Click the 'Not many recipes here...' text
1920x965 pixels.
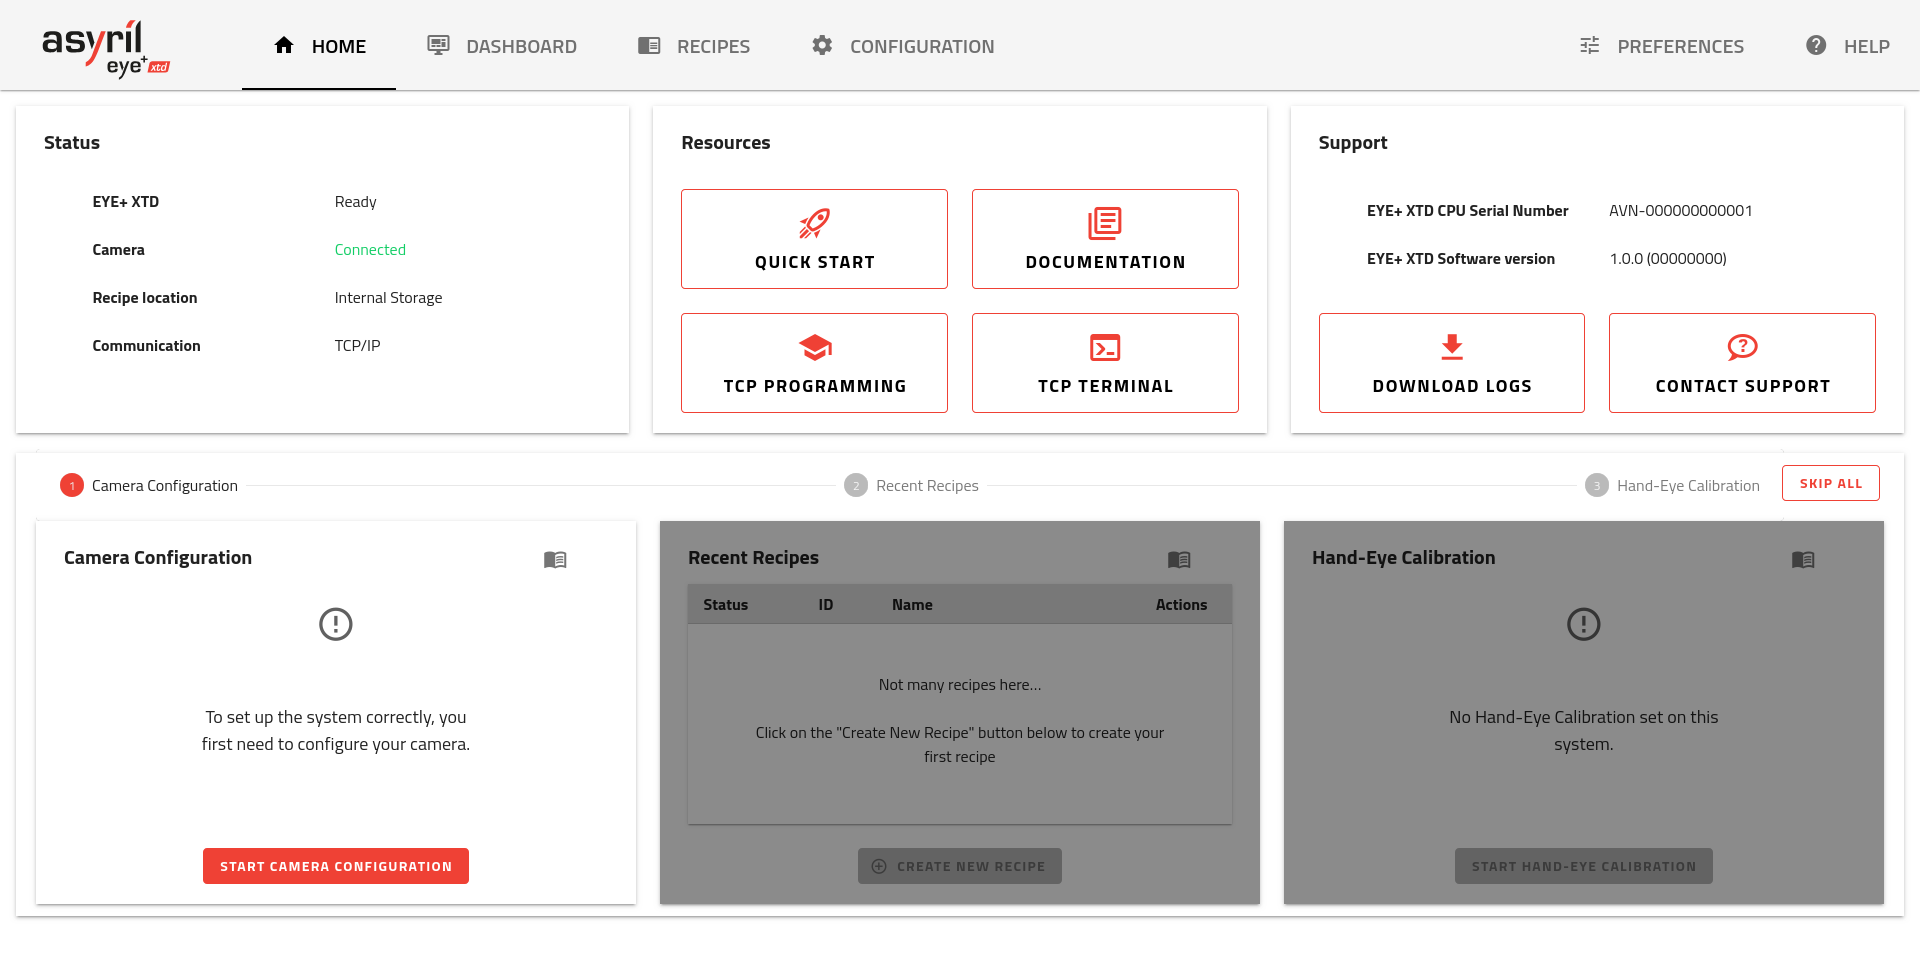960,685
